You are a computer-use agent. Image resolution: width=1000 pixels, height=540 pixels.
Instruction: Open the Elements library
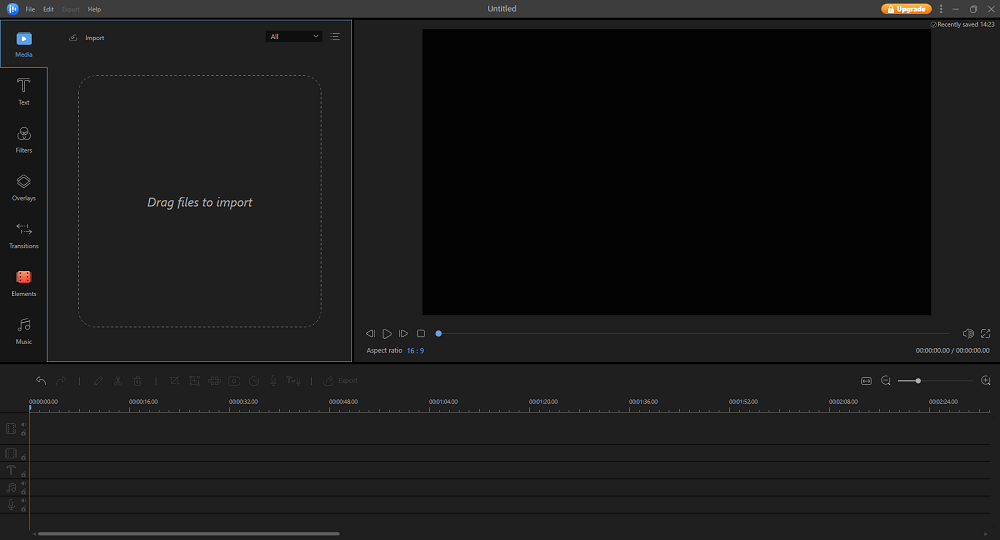pyautogui.click(x=23, y=283)
